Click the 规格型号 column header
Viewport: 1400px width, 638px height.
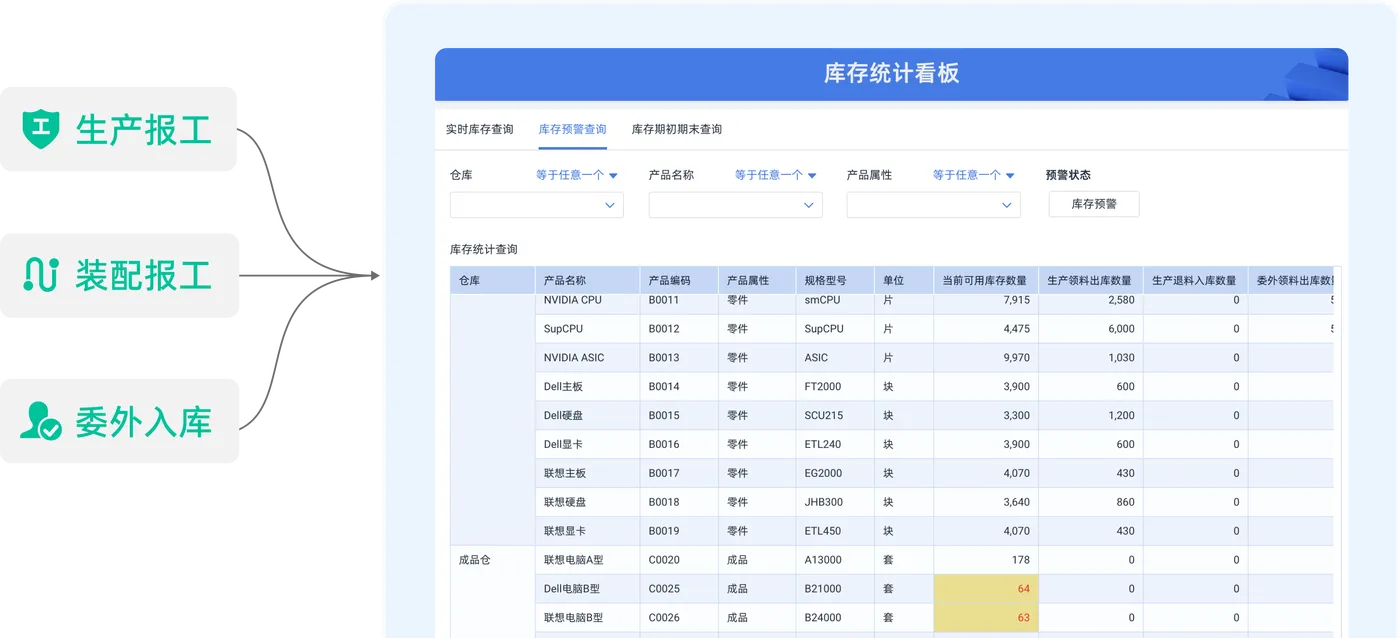[x=835, y=280]
